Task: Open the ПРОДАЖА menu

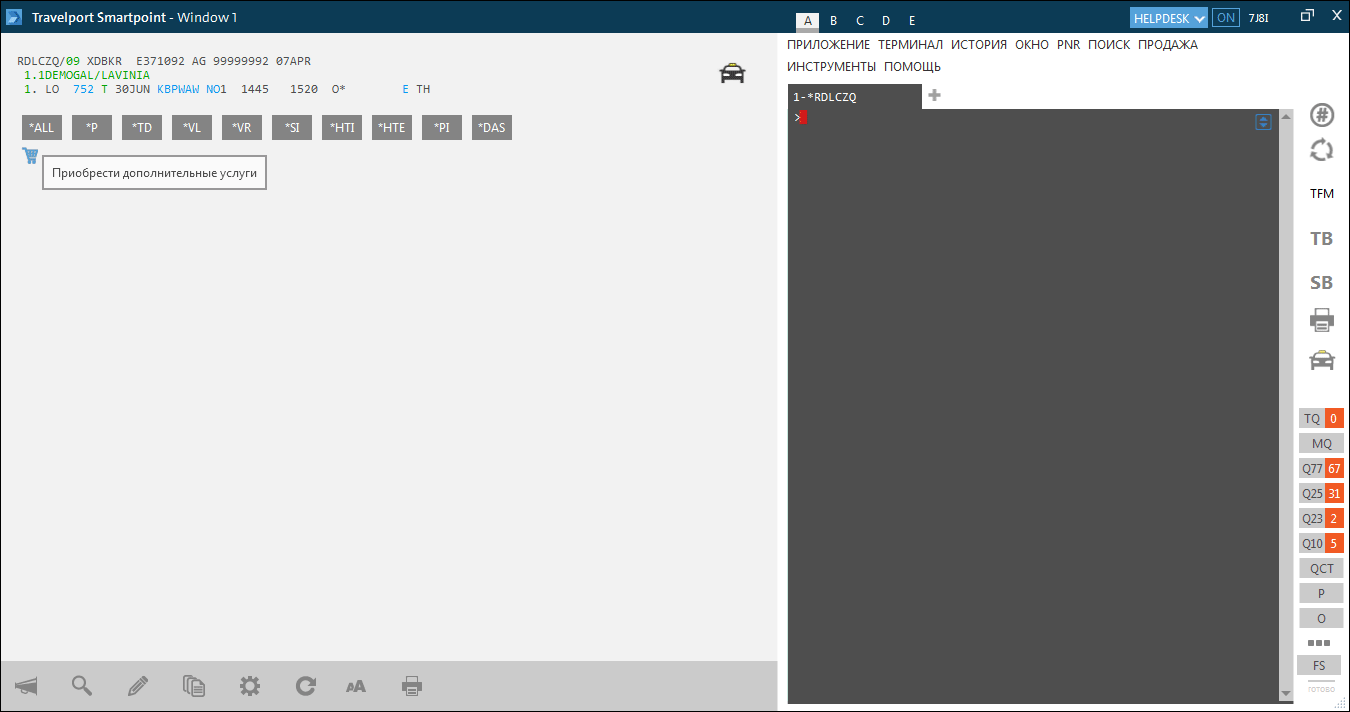Action: coord(1168,45)
